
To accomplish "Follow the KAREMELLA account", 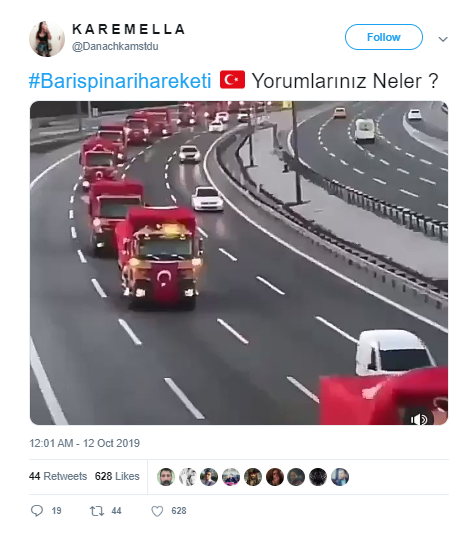I will 384,37.
